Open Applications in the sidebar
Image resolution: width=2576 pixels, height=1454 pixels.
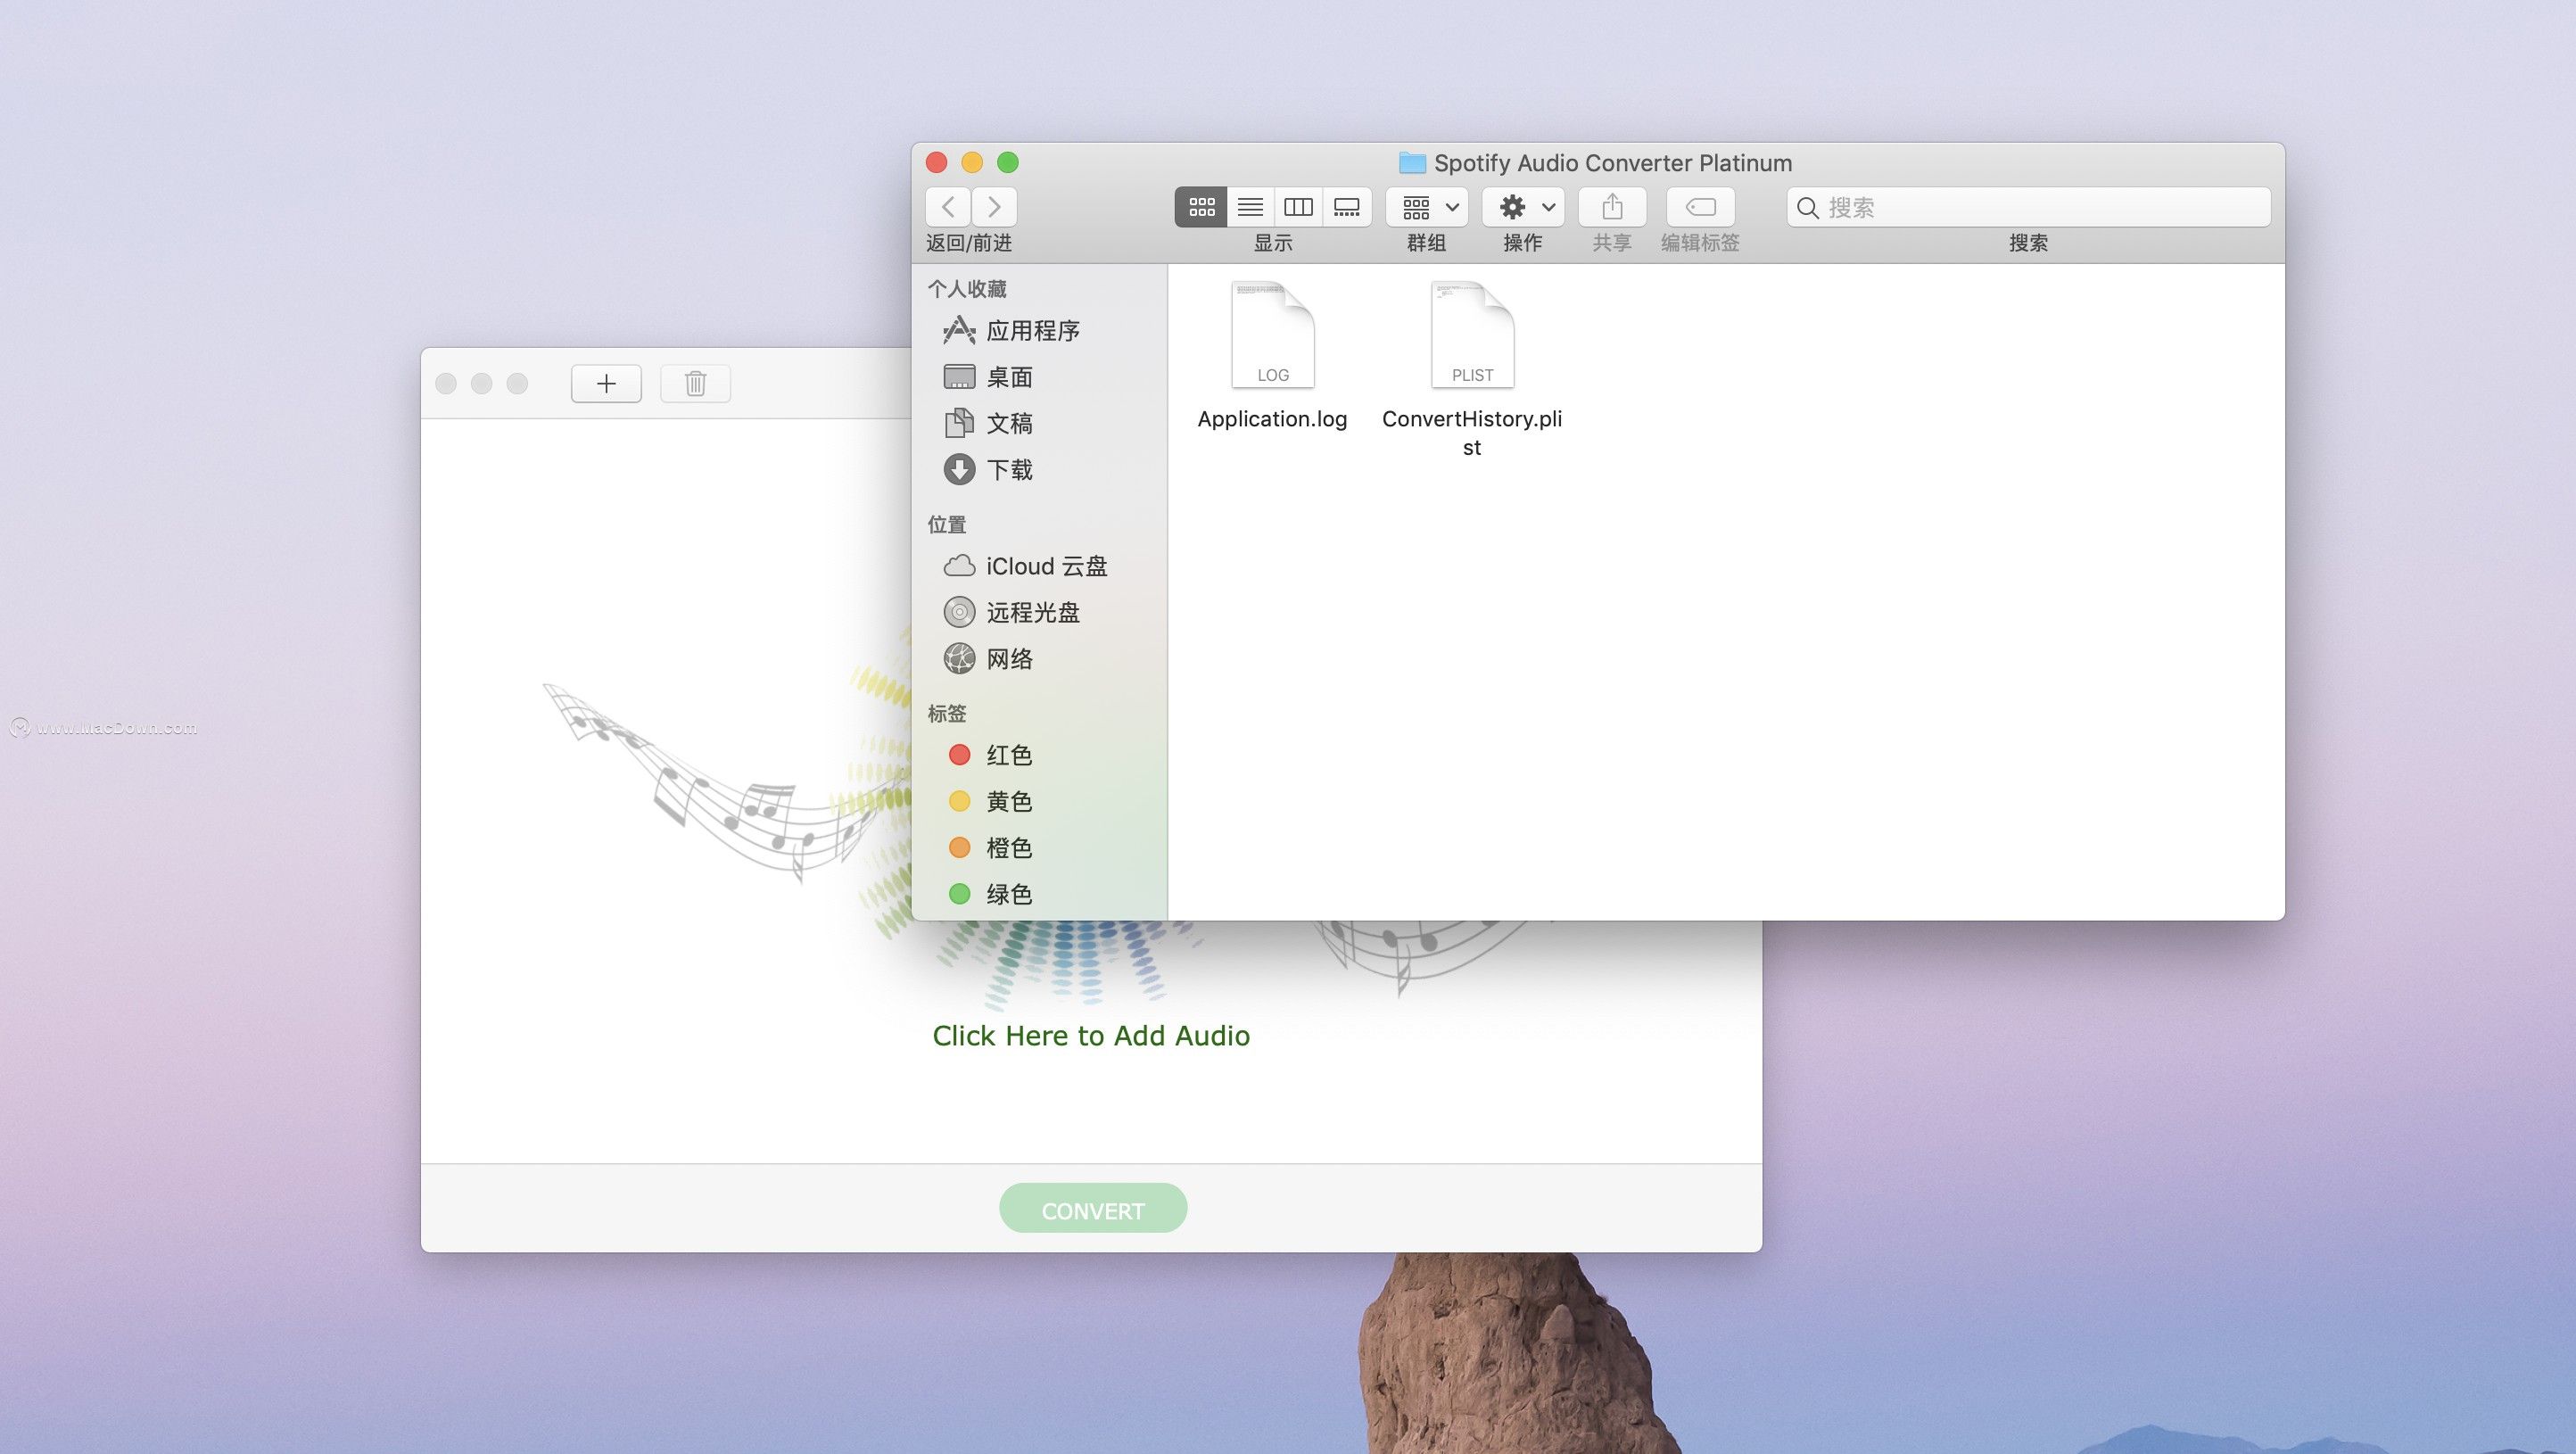tap(1040, 331)
